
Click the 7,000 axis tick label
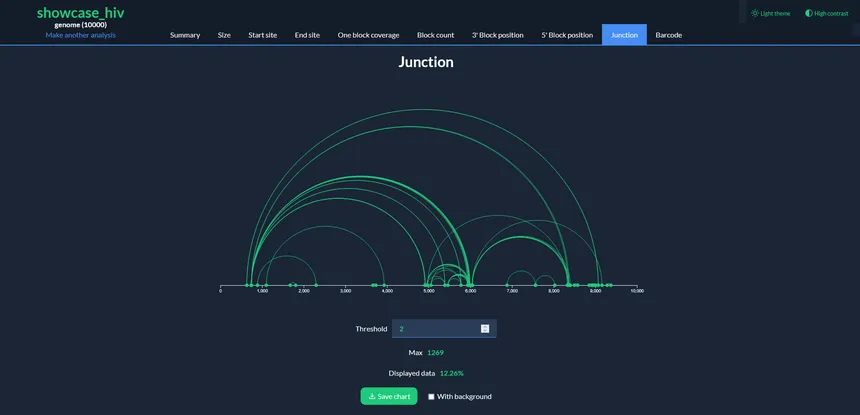512,291
